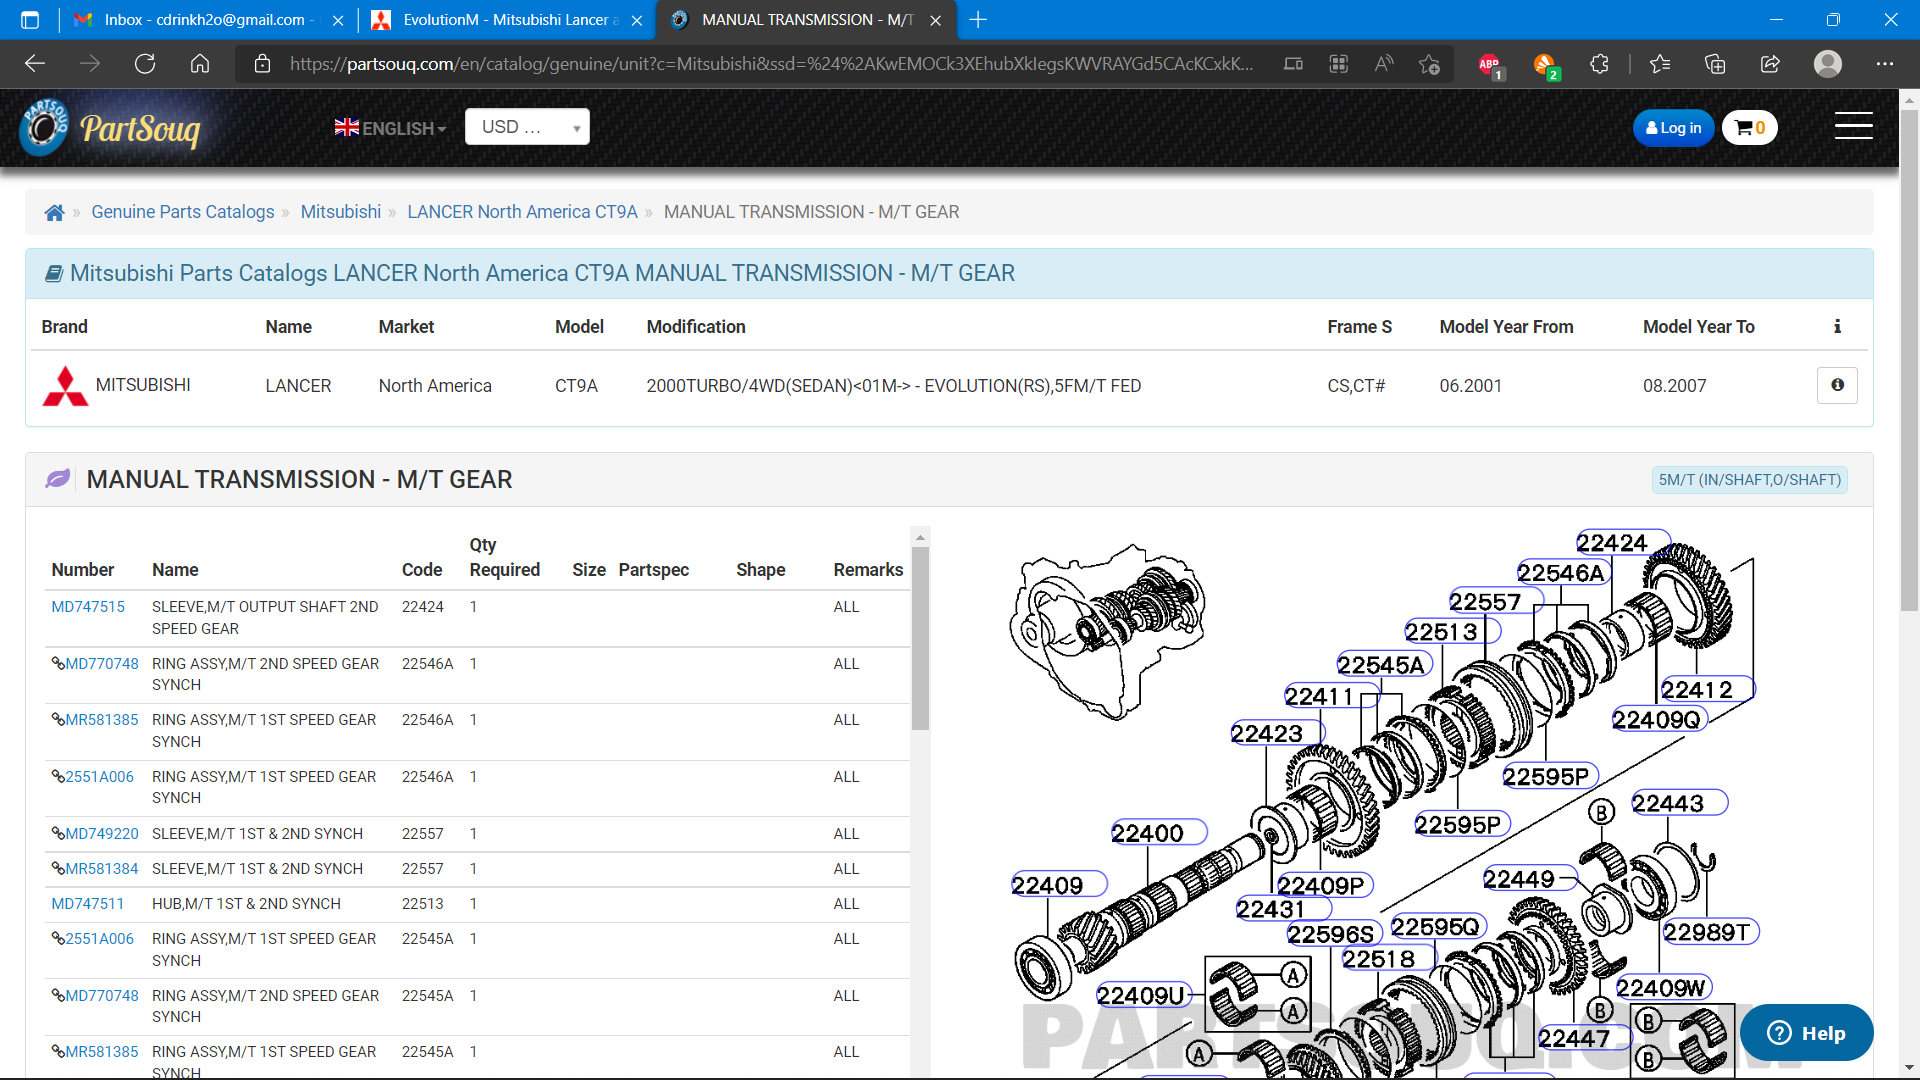Open the hamburger menu
Image resolution: width=1920 pixels, height=1080 pixels.
tap(1853, 126)
